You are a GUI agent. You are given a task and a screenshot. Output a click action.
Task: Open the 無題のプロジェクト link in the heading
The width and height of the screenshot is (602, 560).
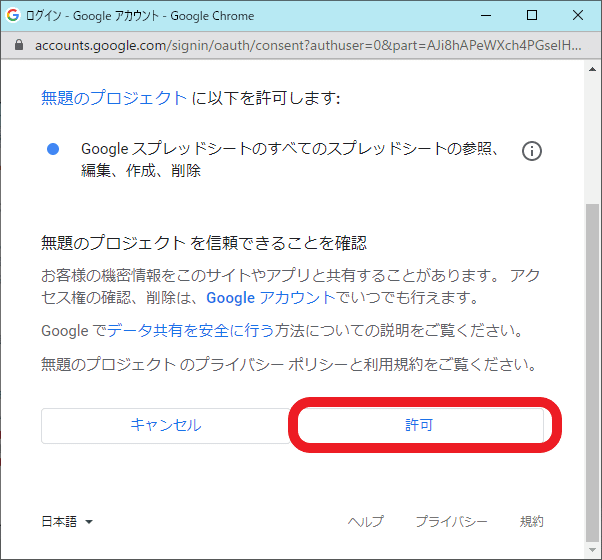pos(114,97)
